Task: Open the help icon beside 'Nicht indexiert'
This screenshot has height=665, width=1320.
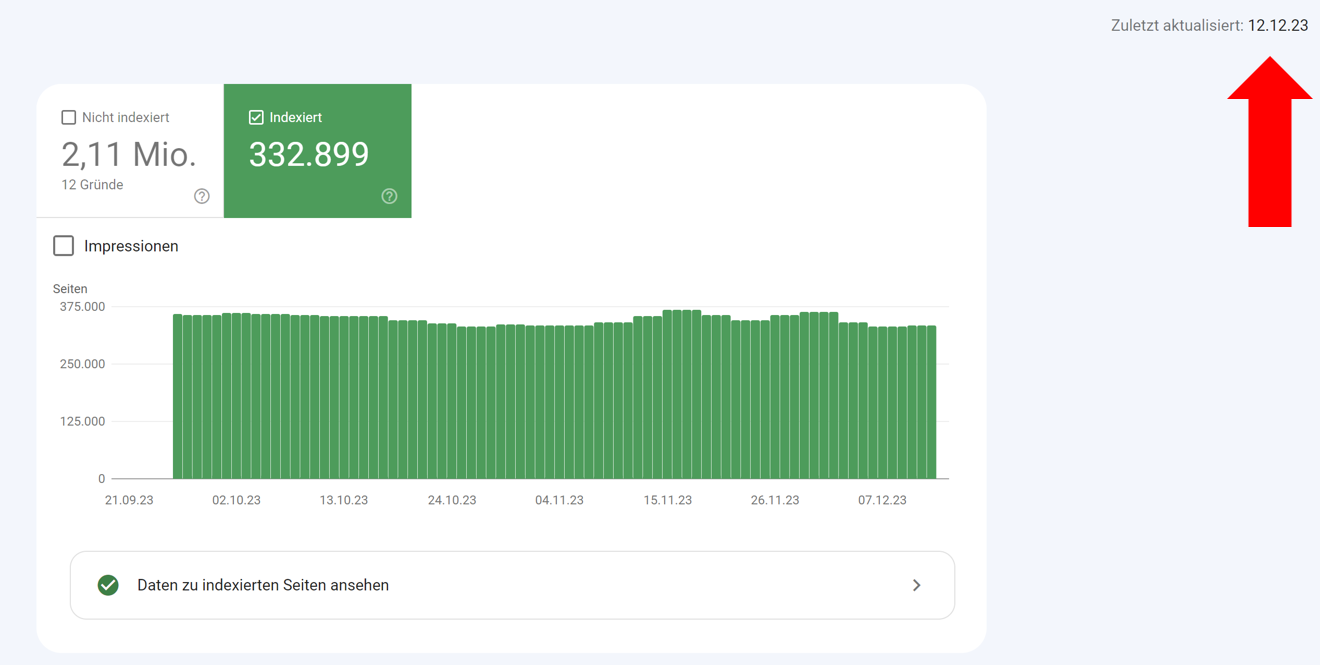Action: coord(201,196)
